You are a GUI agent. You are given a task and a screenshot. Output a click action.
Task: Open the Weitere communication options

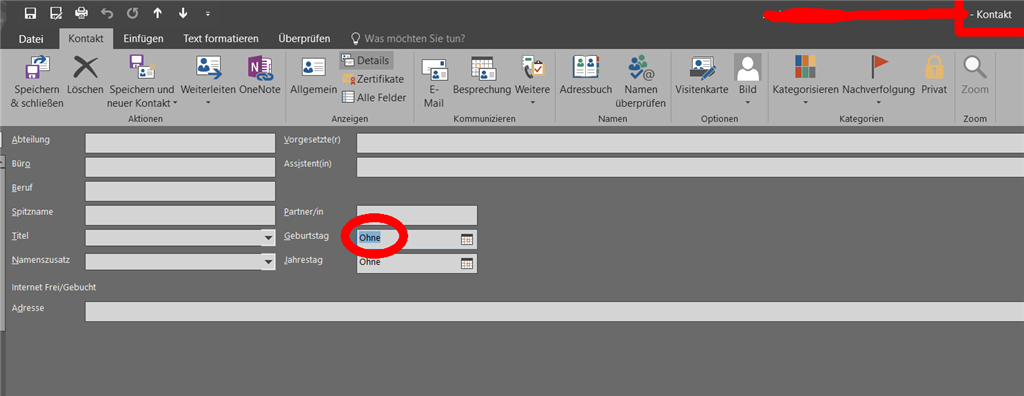click(532, 81)
